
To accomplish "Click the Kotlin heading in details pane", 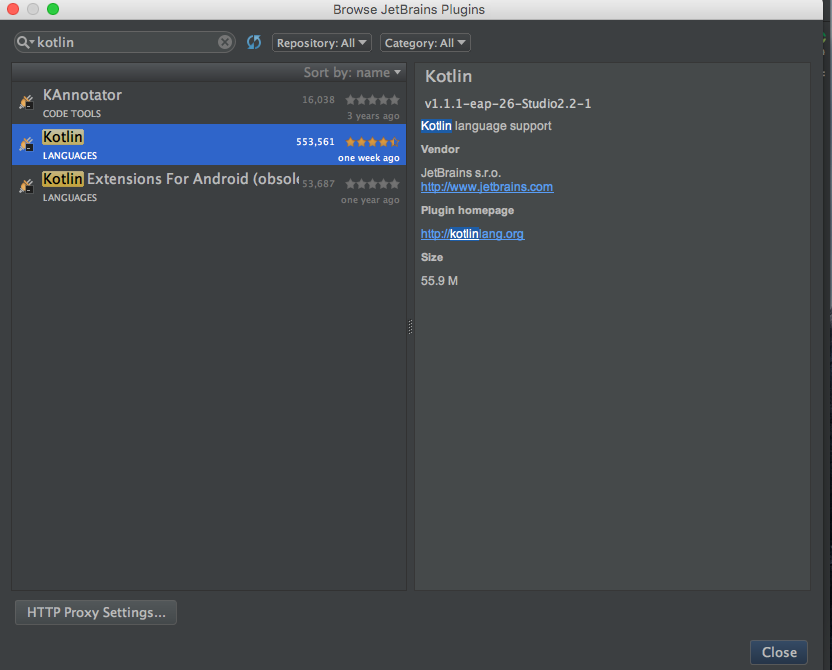I will [448, 76].
